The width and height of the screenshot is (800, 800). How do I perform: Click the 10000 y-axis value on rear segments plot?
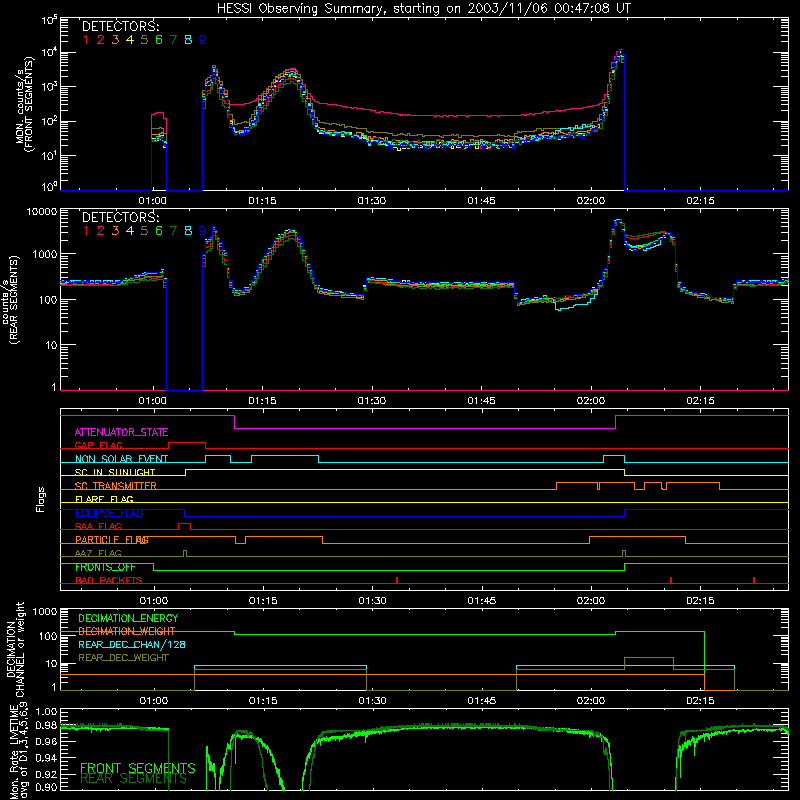click(x=42, y=212)
